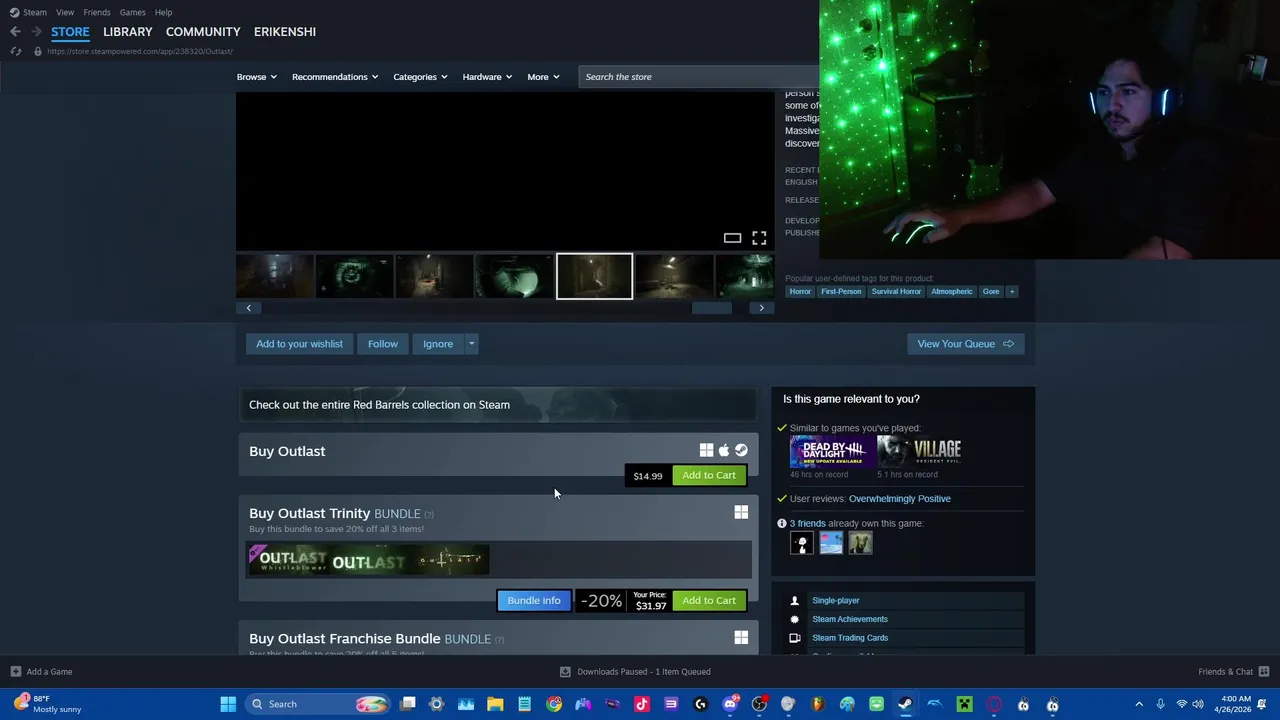The width and height of the screenshot is (1280, 720).
Task: Click the SteamOS platform icon for Outlast
Action: tap(741, 451)
